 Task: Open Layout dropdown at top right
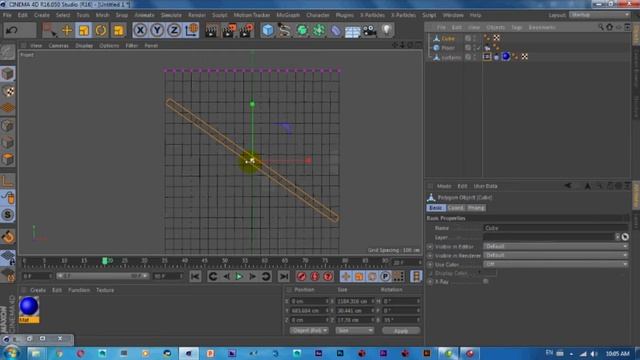599,15
